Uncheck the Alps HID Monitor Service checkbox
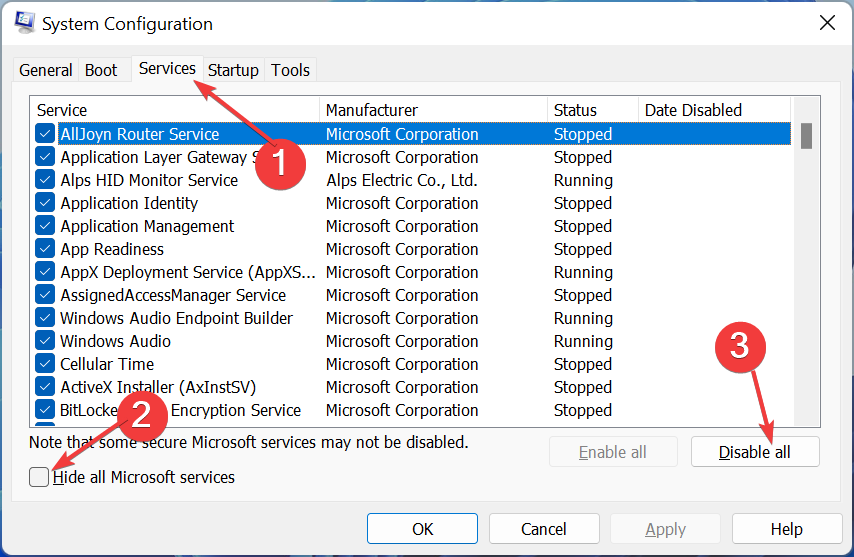Screen dimensions: 854x557 [45, 180]
